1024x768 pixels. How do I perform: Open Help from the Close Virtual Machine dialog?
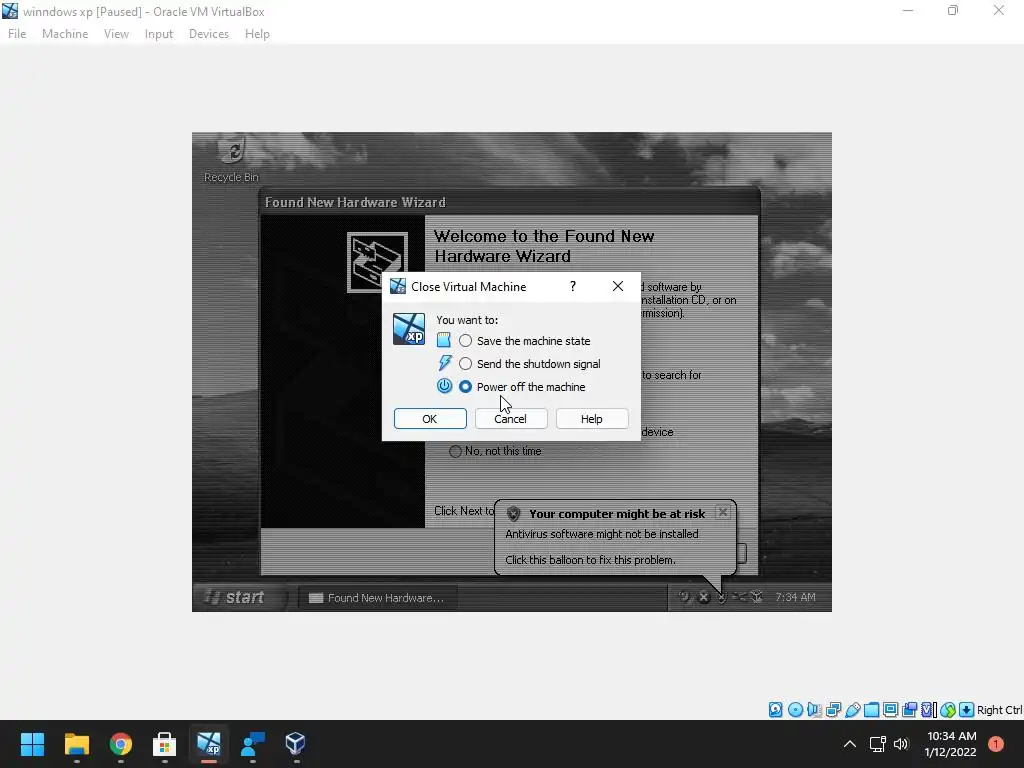[592, 419]
